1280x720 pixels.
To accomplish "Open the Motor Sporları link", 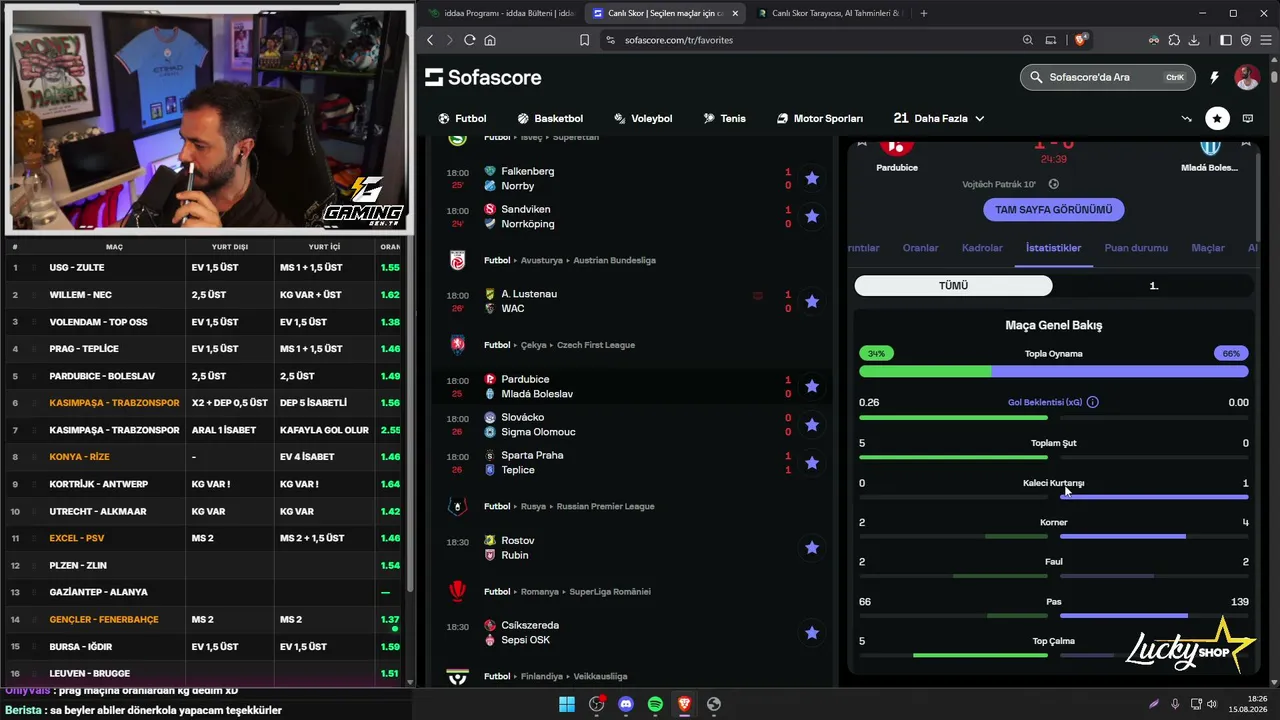I will [x=820, y=118].
